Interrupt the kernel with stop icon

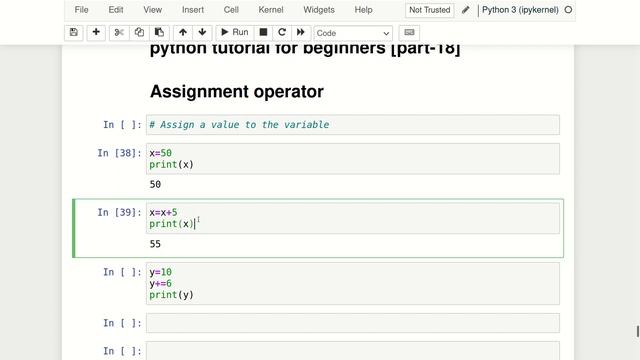pos(263,32)
